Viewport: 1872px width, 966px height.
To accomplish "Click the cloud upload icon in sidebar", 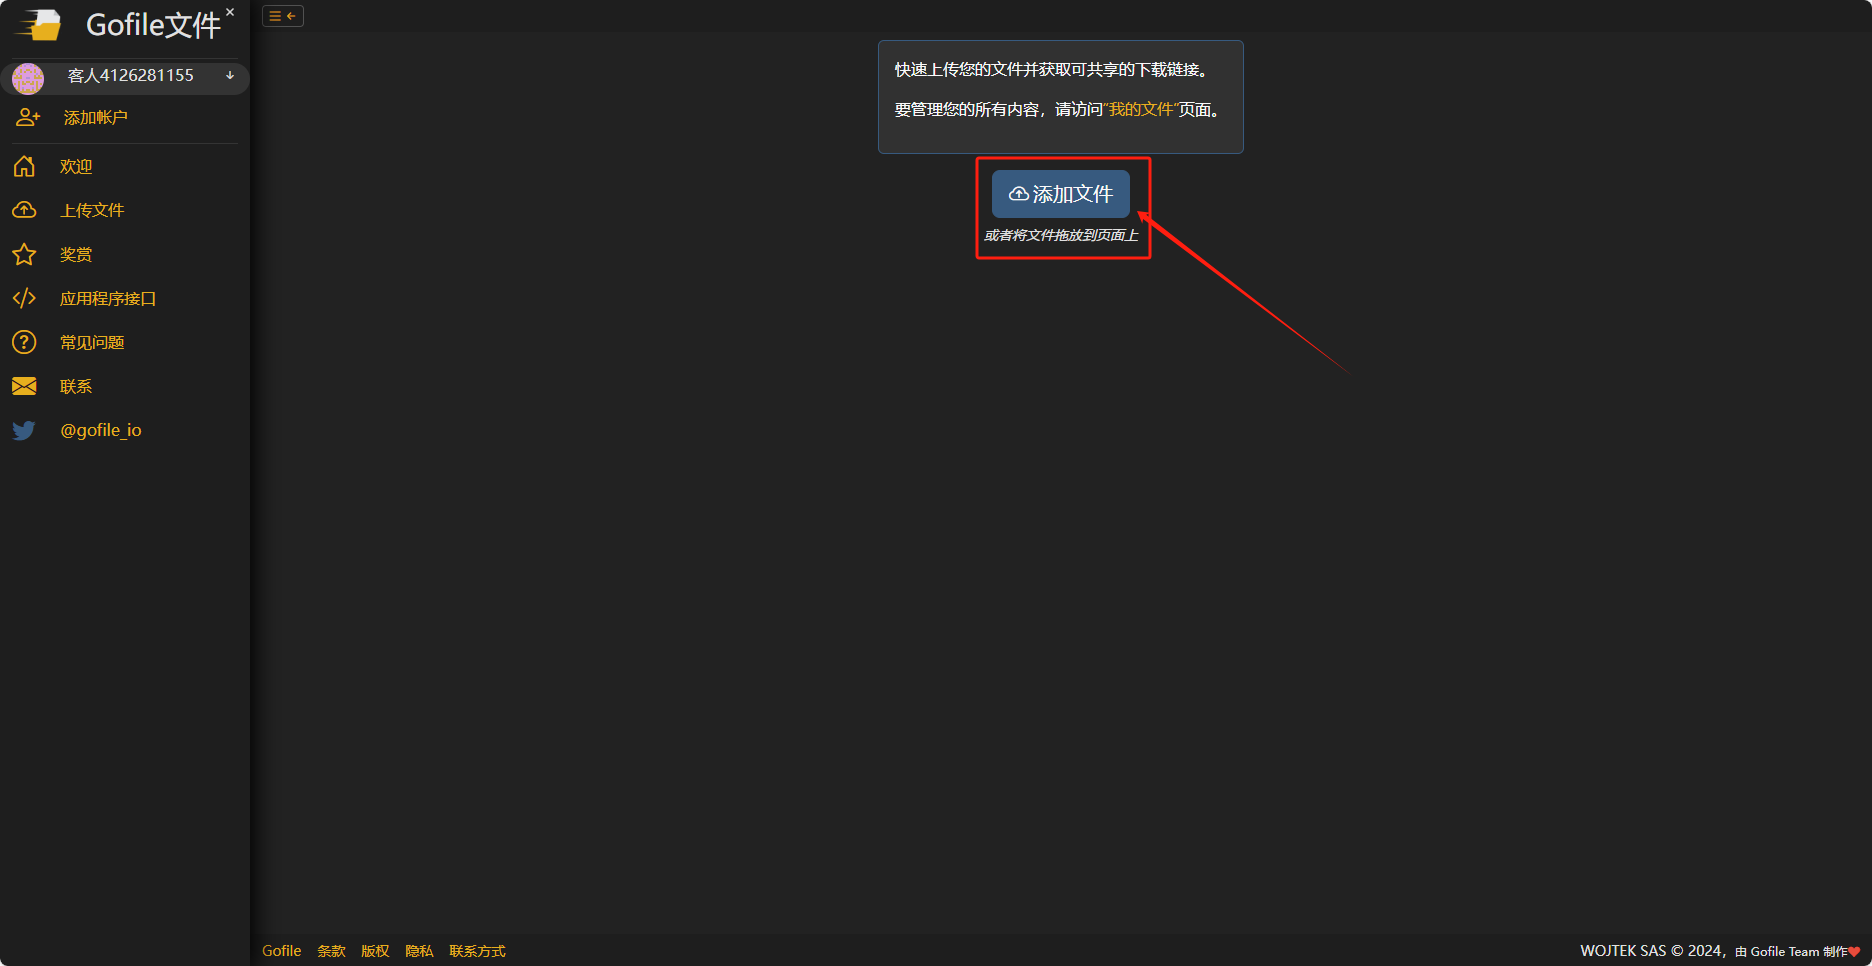I will (x=24, y=211).
